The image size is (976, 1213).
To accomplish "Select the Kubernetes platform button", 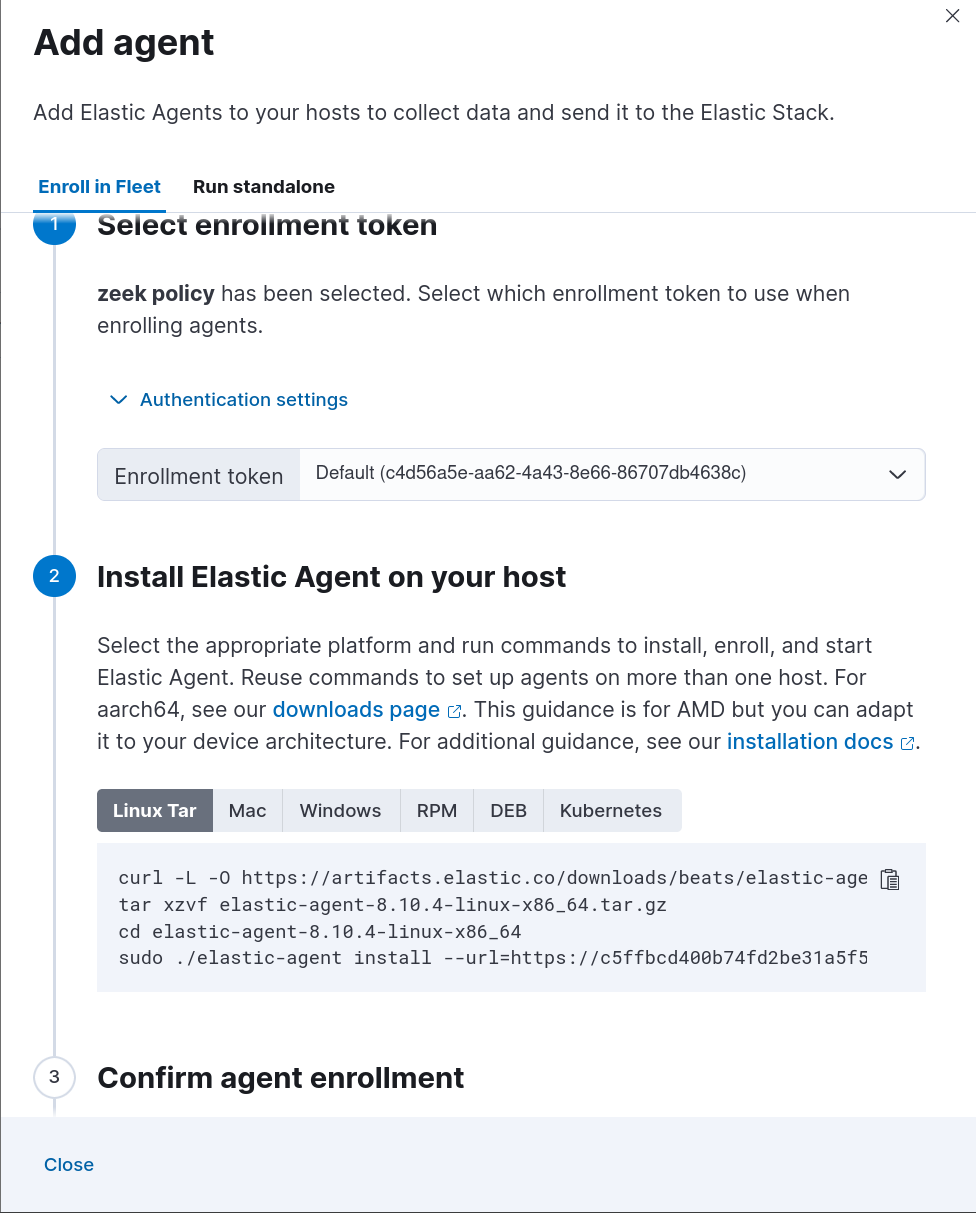I will (x=611, y=811).
